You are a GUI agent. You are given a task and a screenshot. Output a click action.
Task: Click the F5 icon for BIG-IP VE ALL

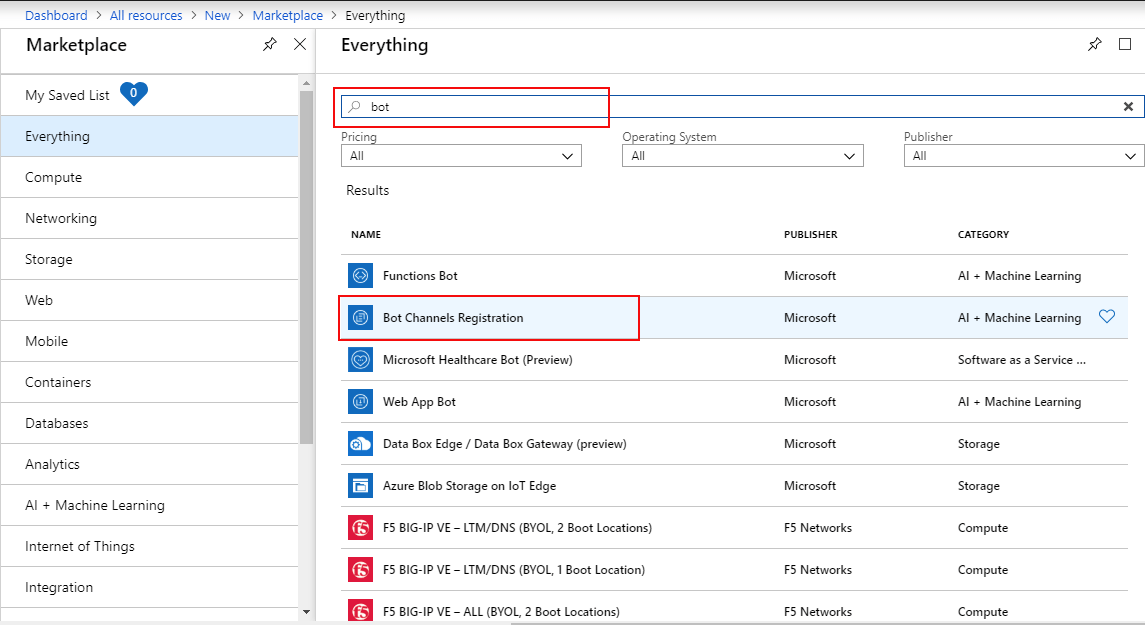pyautogui.click(x=361, y=611)
